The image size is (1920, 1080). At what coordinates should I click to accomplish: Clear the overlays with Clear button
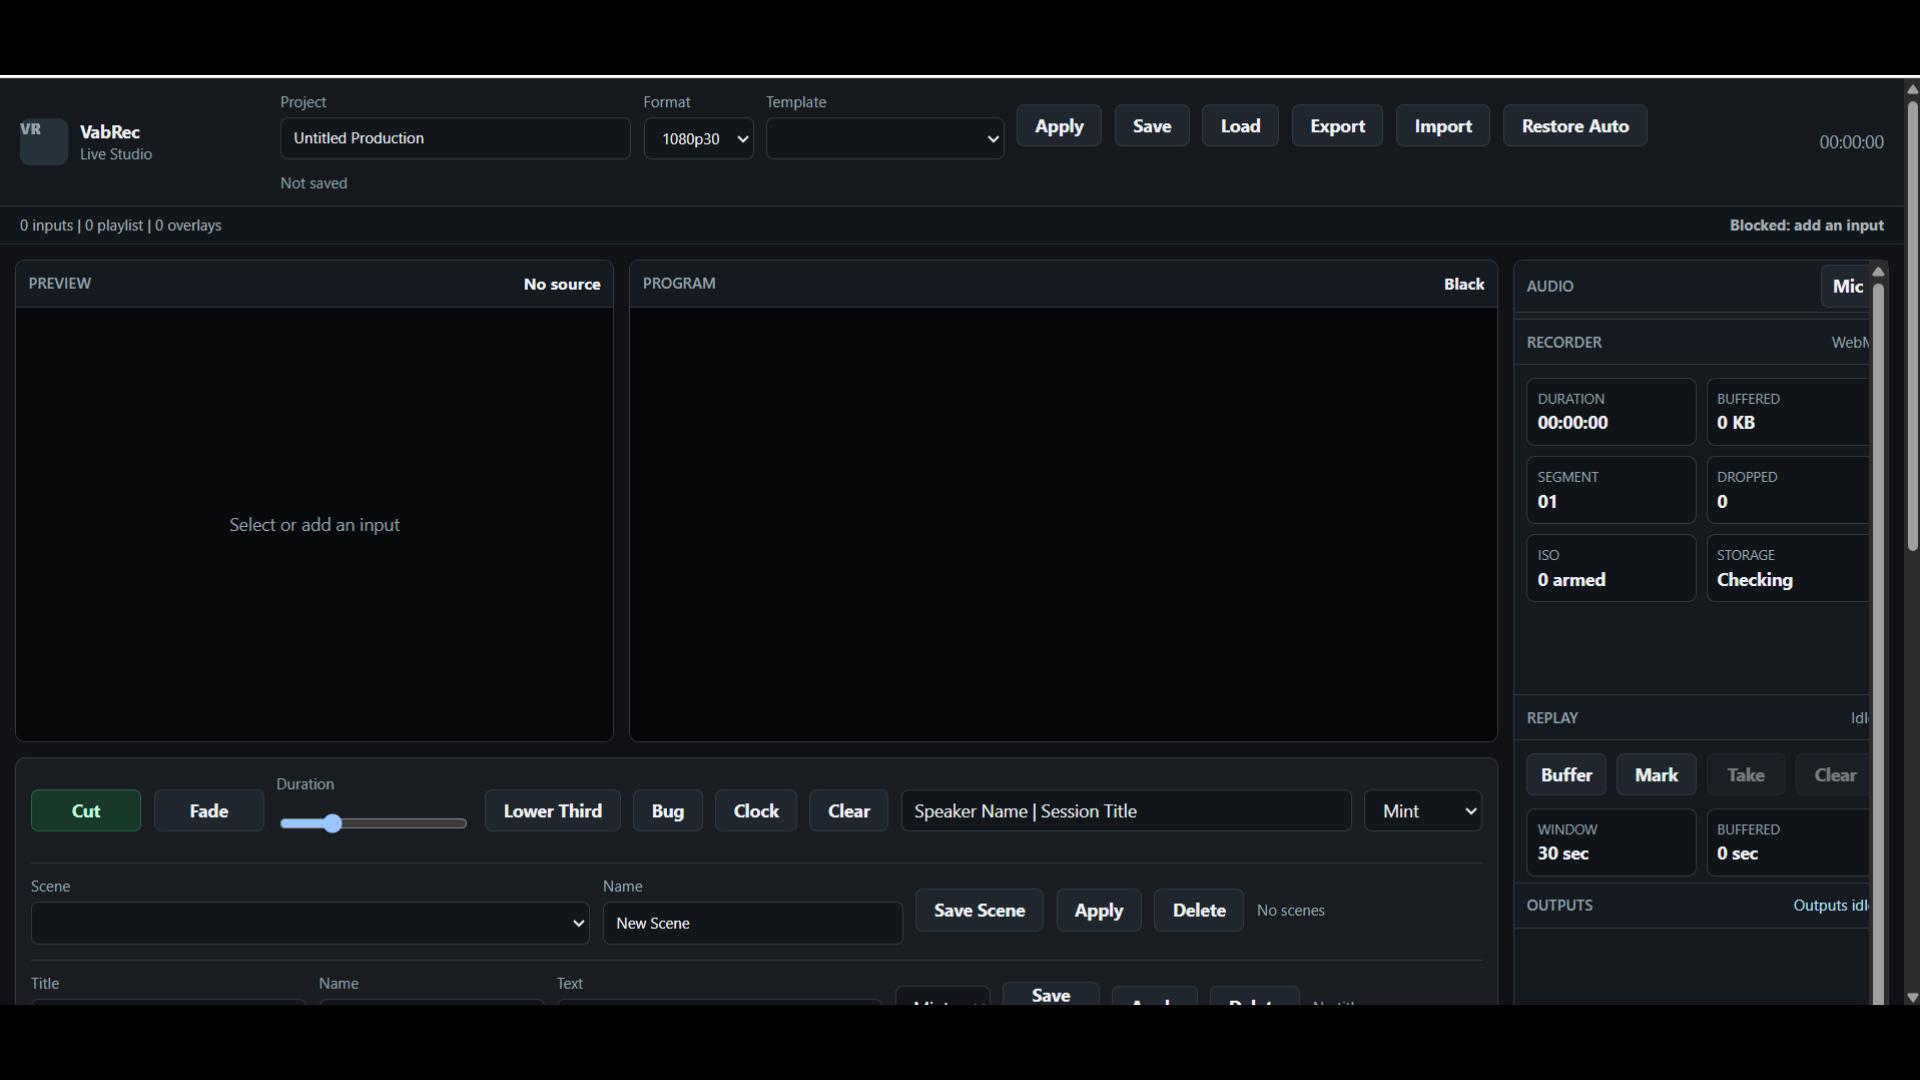849,811
